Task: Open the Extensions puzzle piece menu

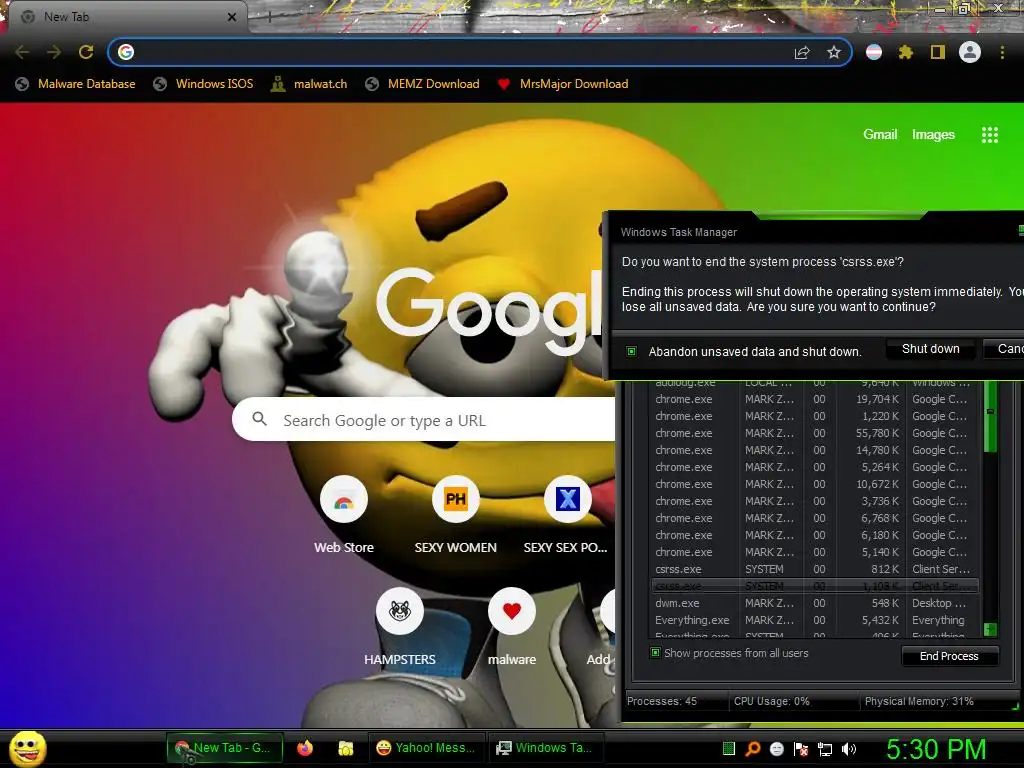Action: pyautogui.click(x=905, y=52)
